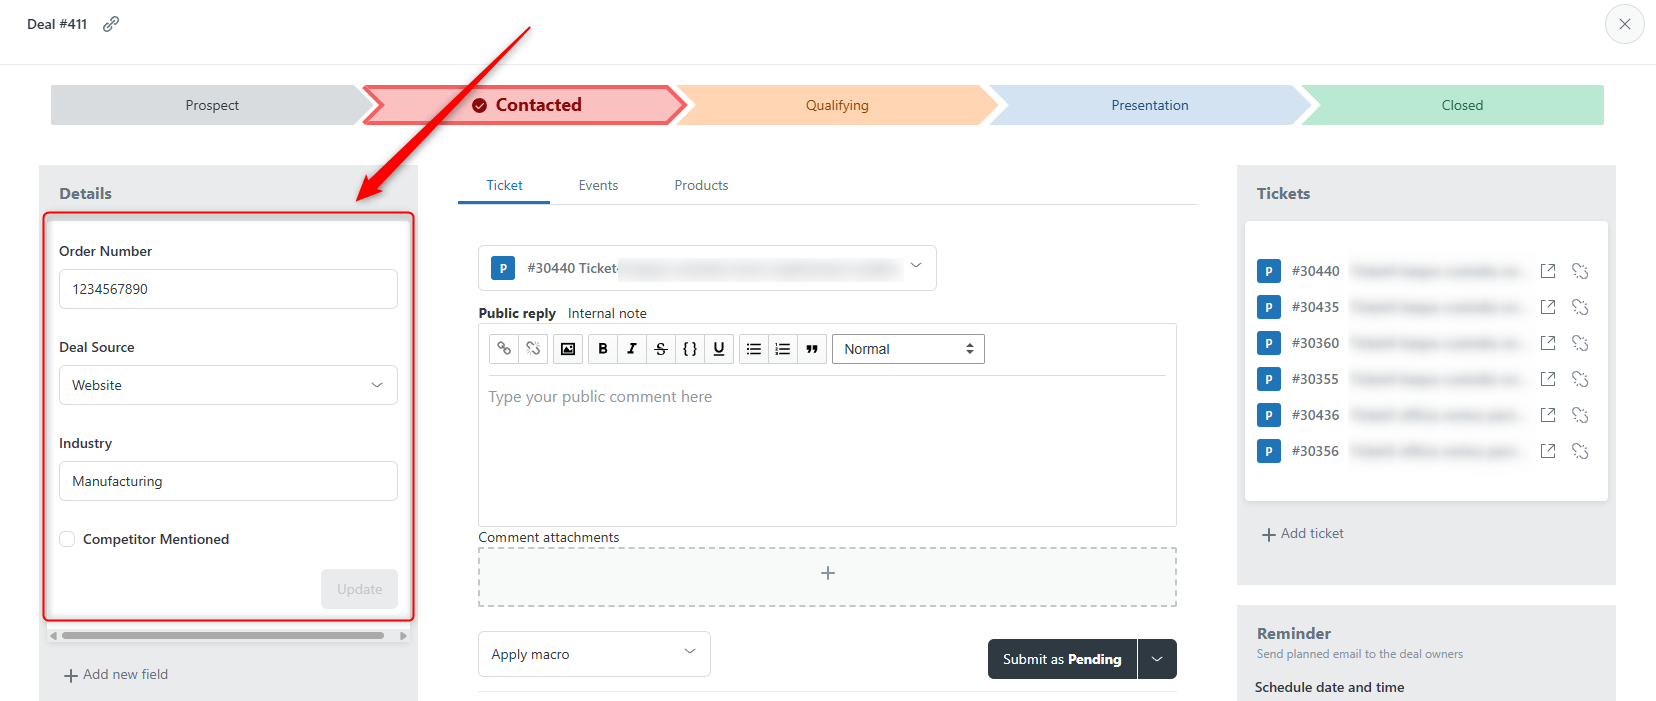Click the insert link icon in editor toolbar
The image size is (1656, 701).
504,349
